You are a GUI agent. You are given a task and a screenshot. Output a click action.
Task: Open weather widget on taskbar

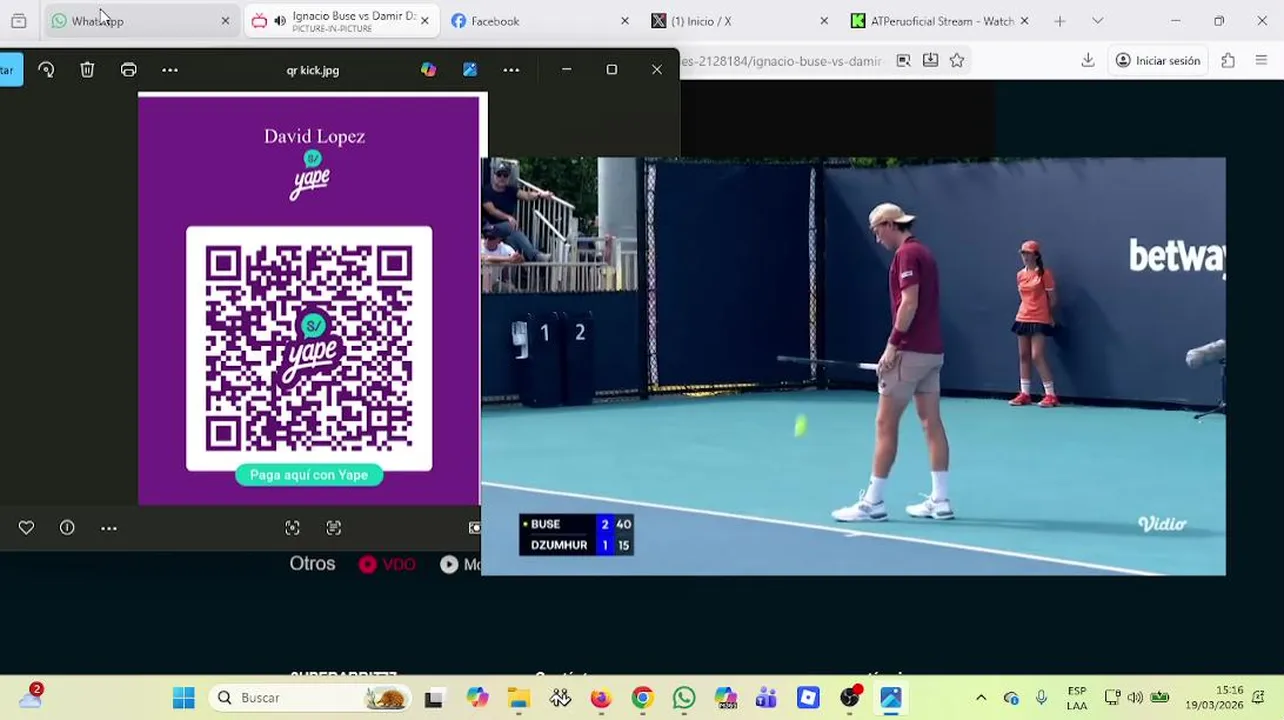(x=30, y=697)
